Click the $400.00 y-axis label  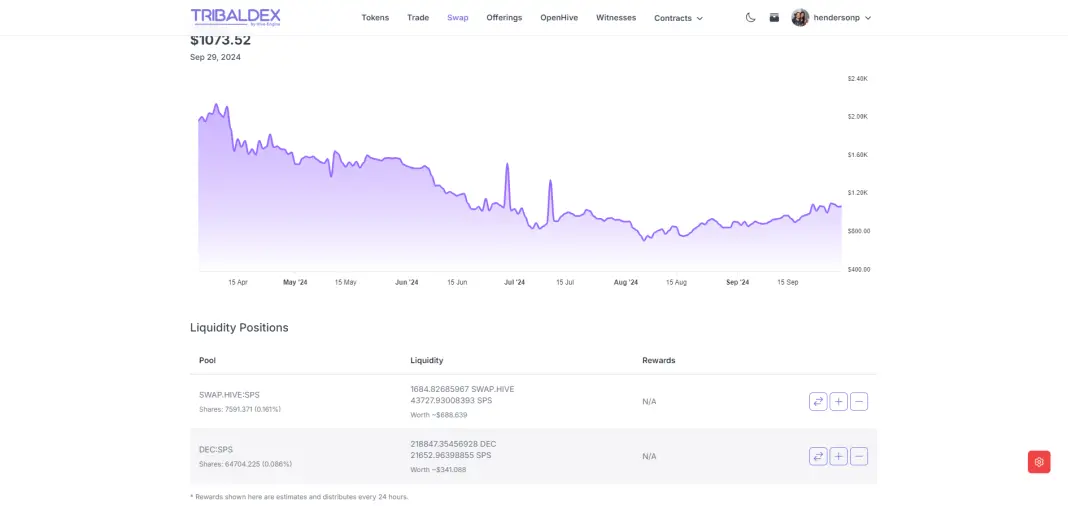coord(859,270)
